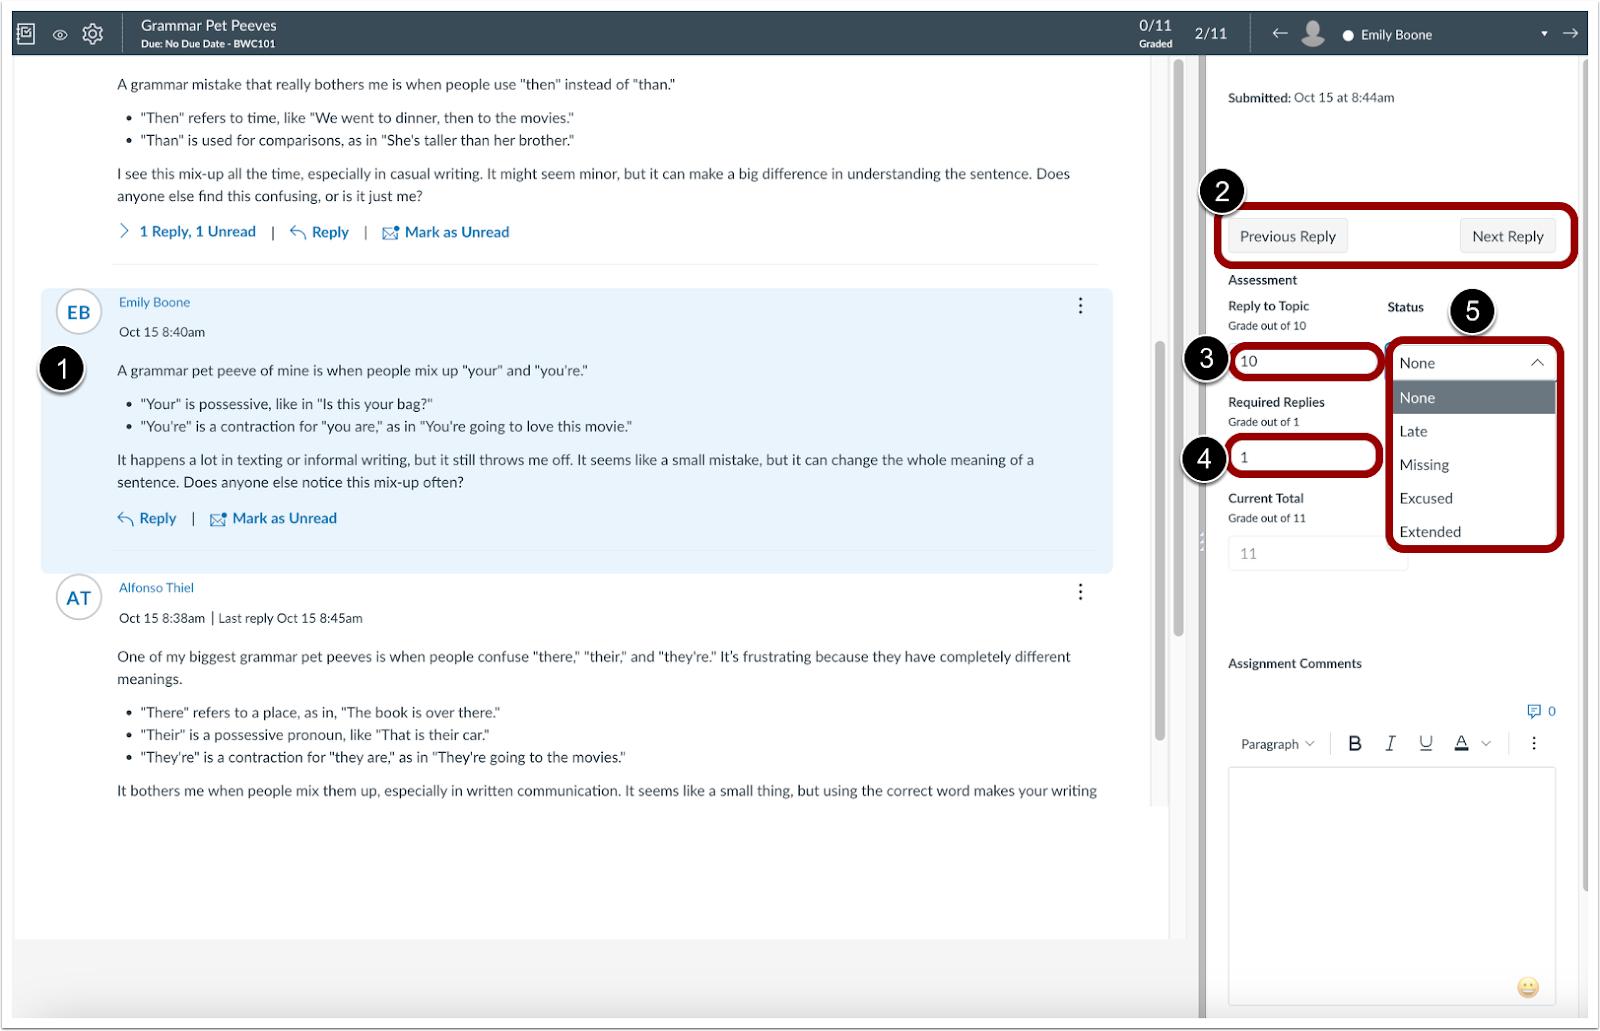
Task: Italicize text in the comment editor
Action: click(1390, 743)
